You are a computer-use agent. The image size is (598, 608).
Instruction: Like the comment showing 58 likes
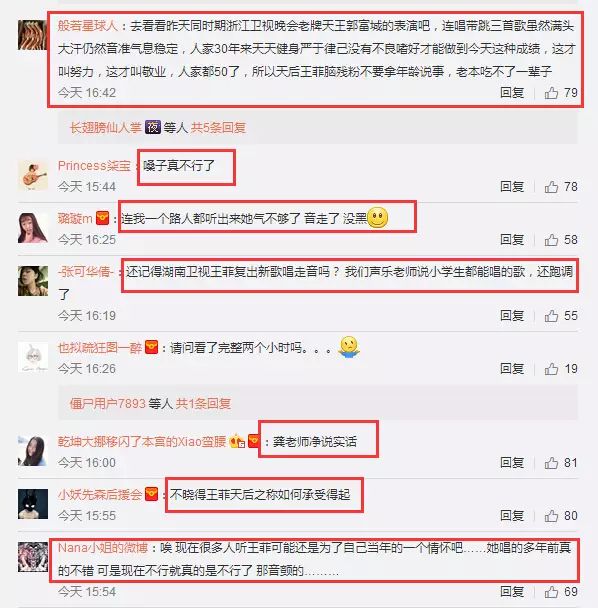coord(551,240)
